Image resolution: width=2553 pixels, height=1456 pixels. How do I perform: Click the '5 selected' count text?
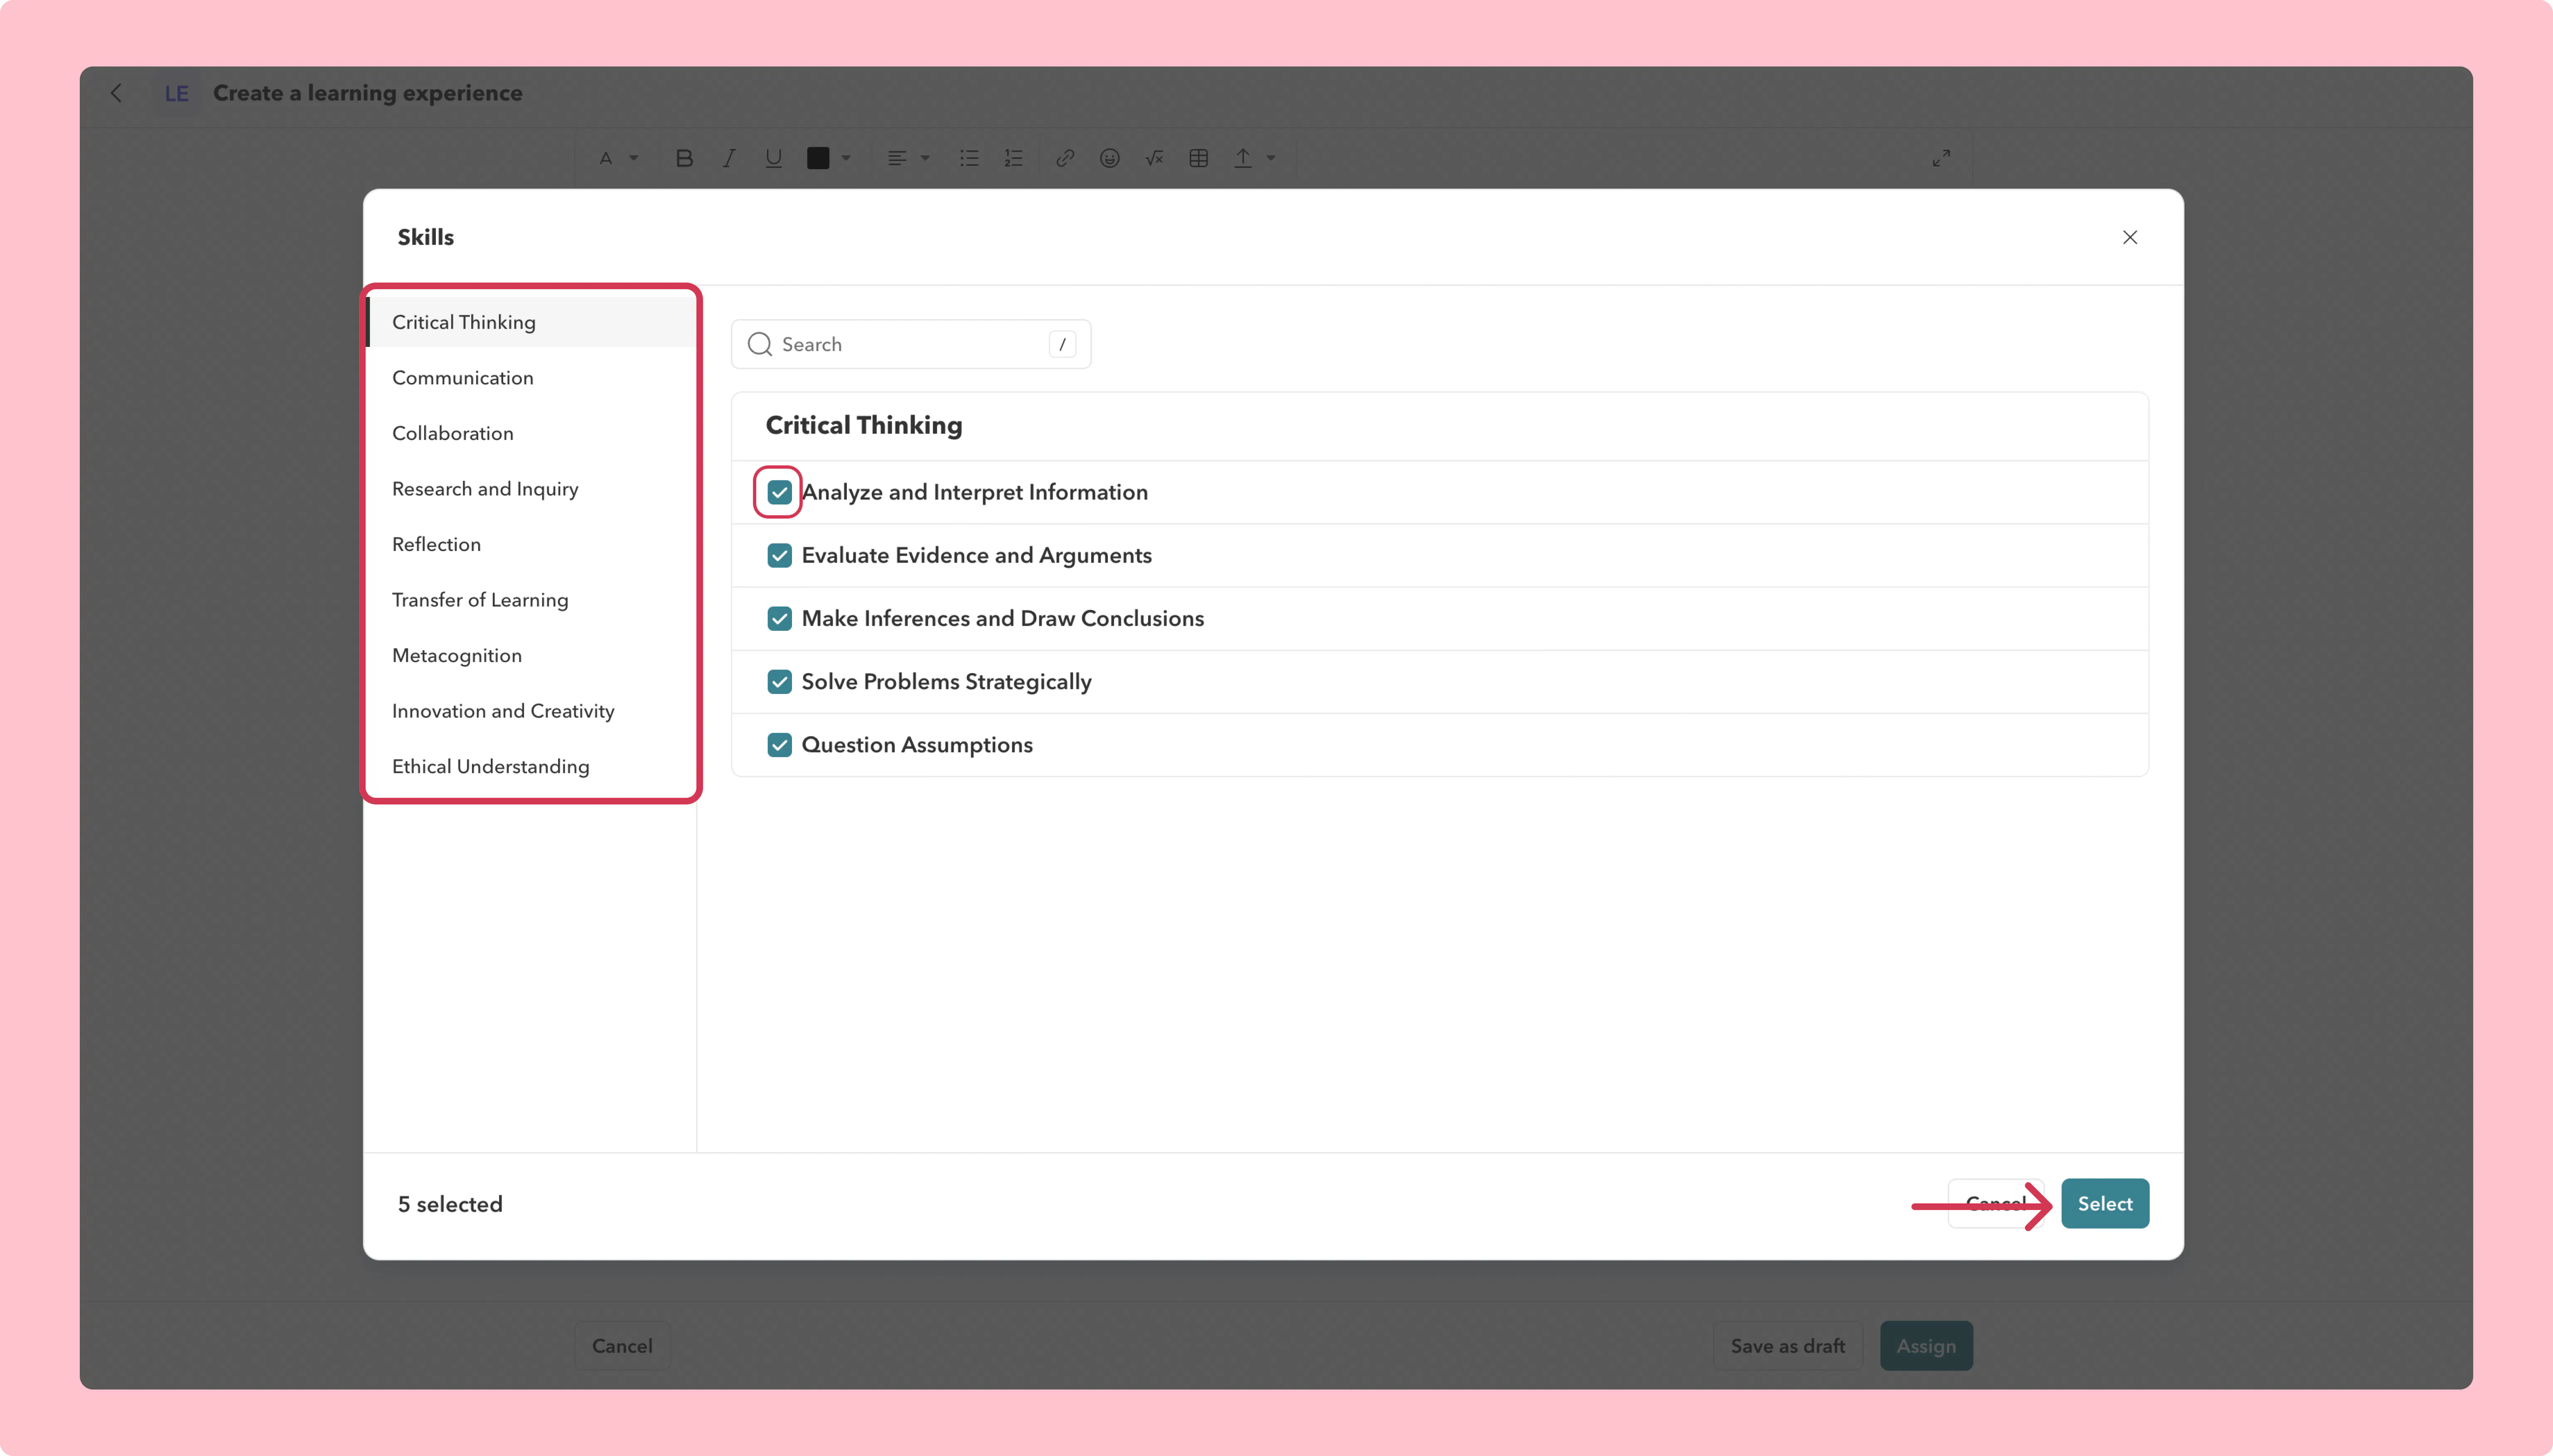(450, 1204)
